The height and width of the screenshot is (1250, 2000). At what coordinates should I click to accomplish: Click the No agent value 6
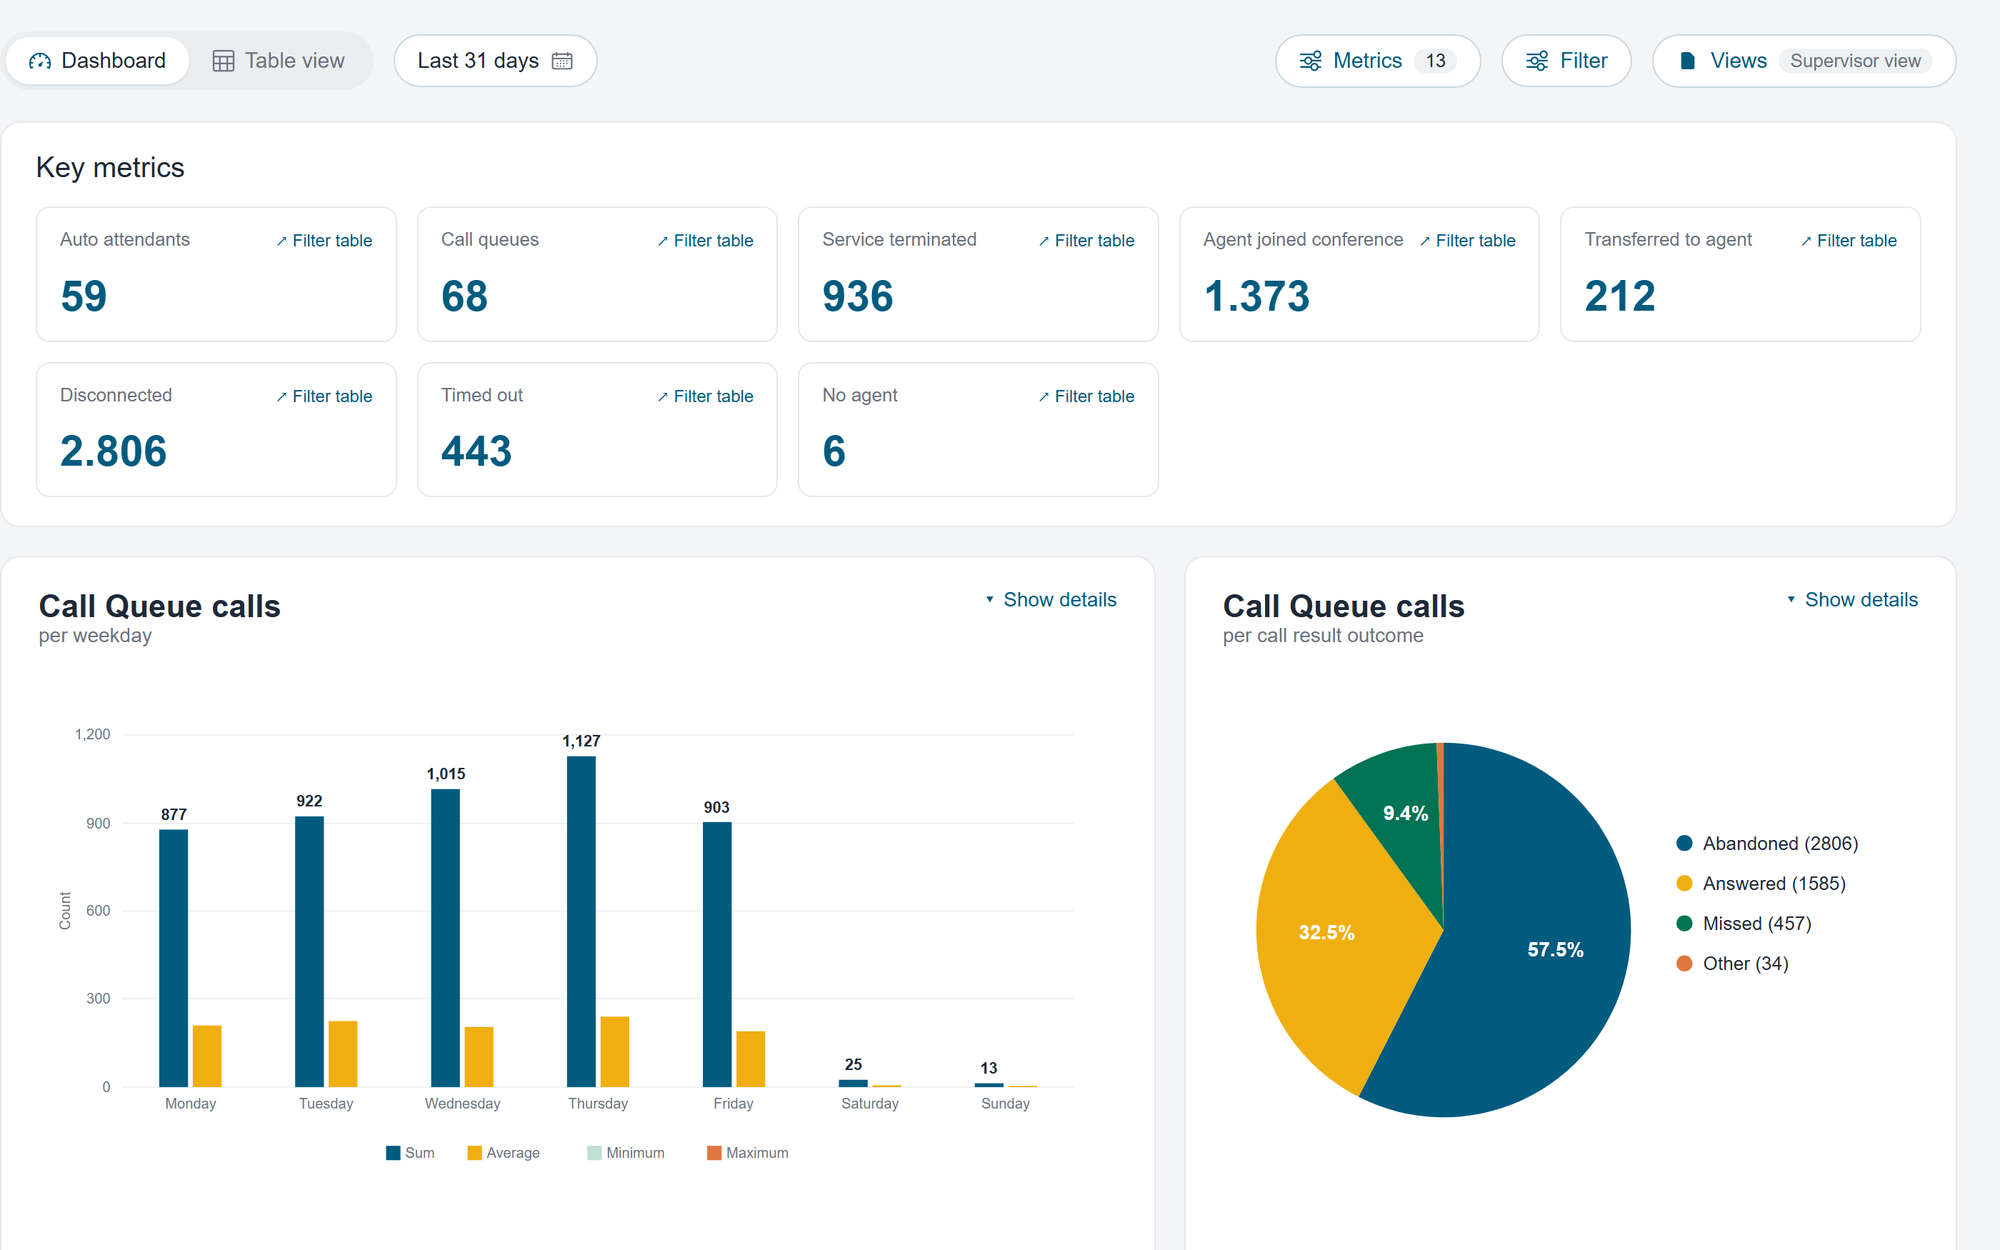coord(834,452)
